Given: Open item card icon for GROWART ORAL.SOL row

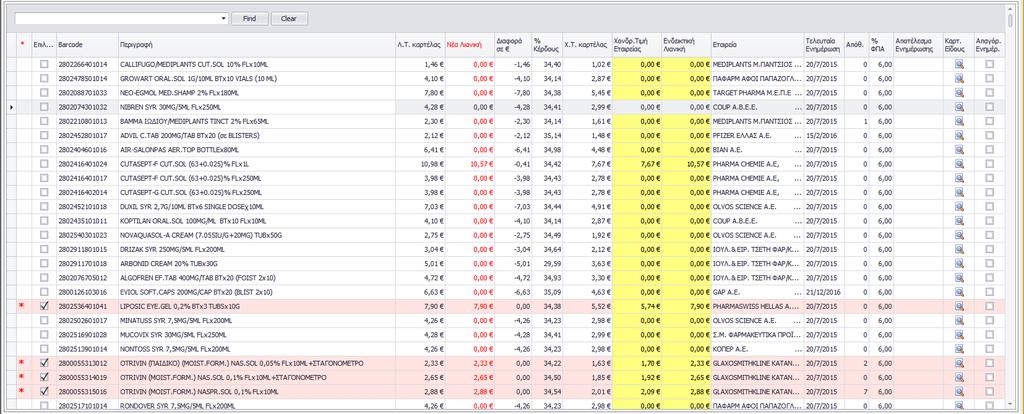Looking at the screenshot, I should coord(959,78).
